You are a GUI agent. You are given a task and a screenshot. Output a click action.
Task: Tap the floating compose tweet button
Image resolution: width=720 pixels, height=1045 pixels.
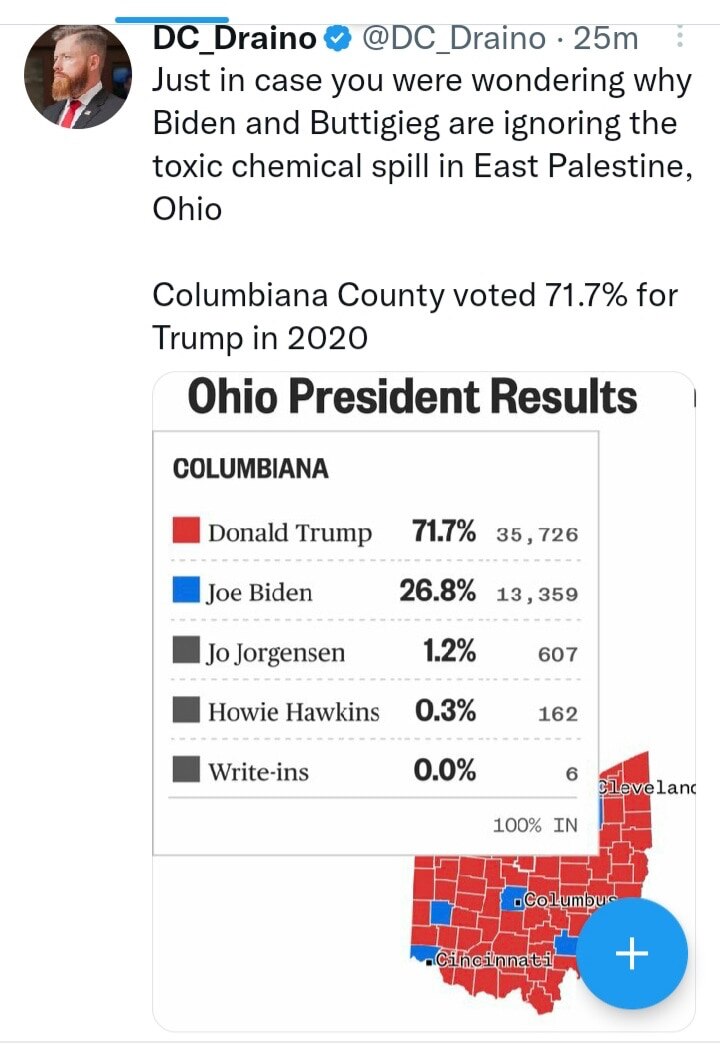coord(632,953)
